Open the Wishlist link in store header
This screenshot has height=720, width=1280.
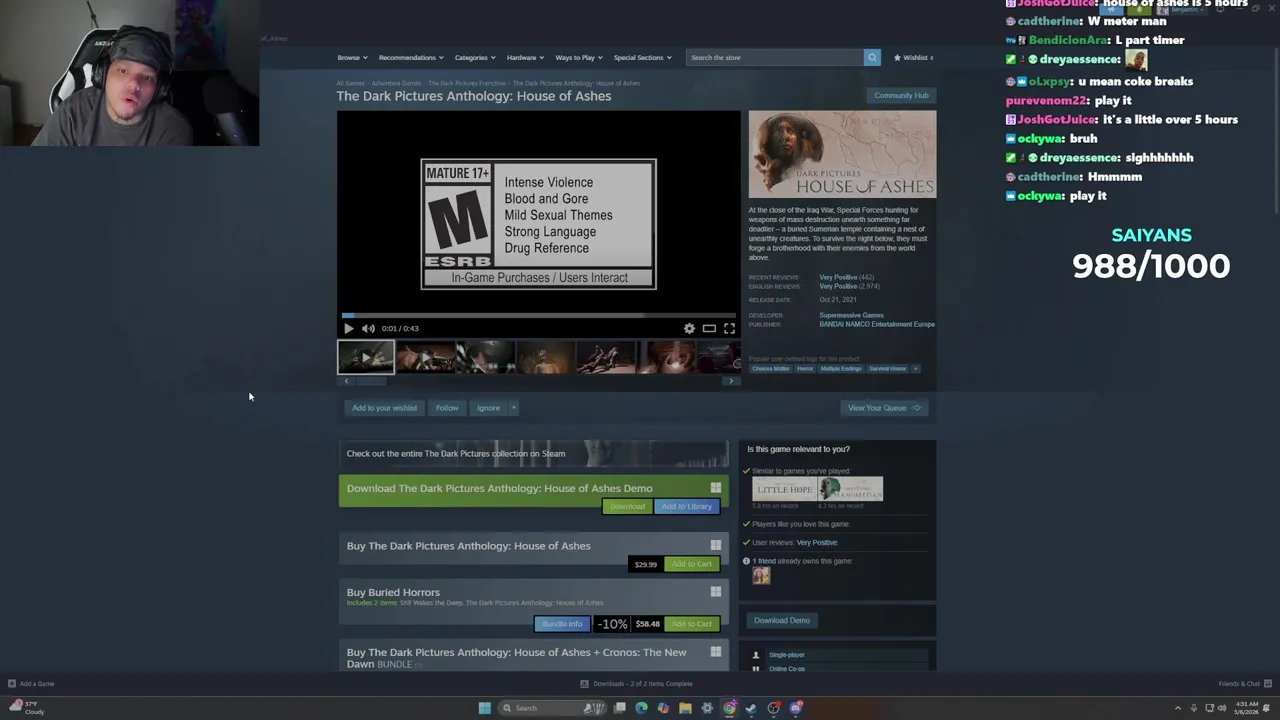pyautogui.click(x=913, y=57)
